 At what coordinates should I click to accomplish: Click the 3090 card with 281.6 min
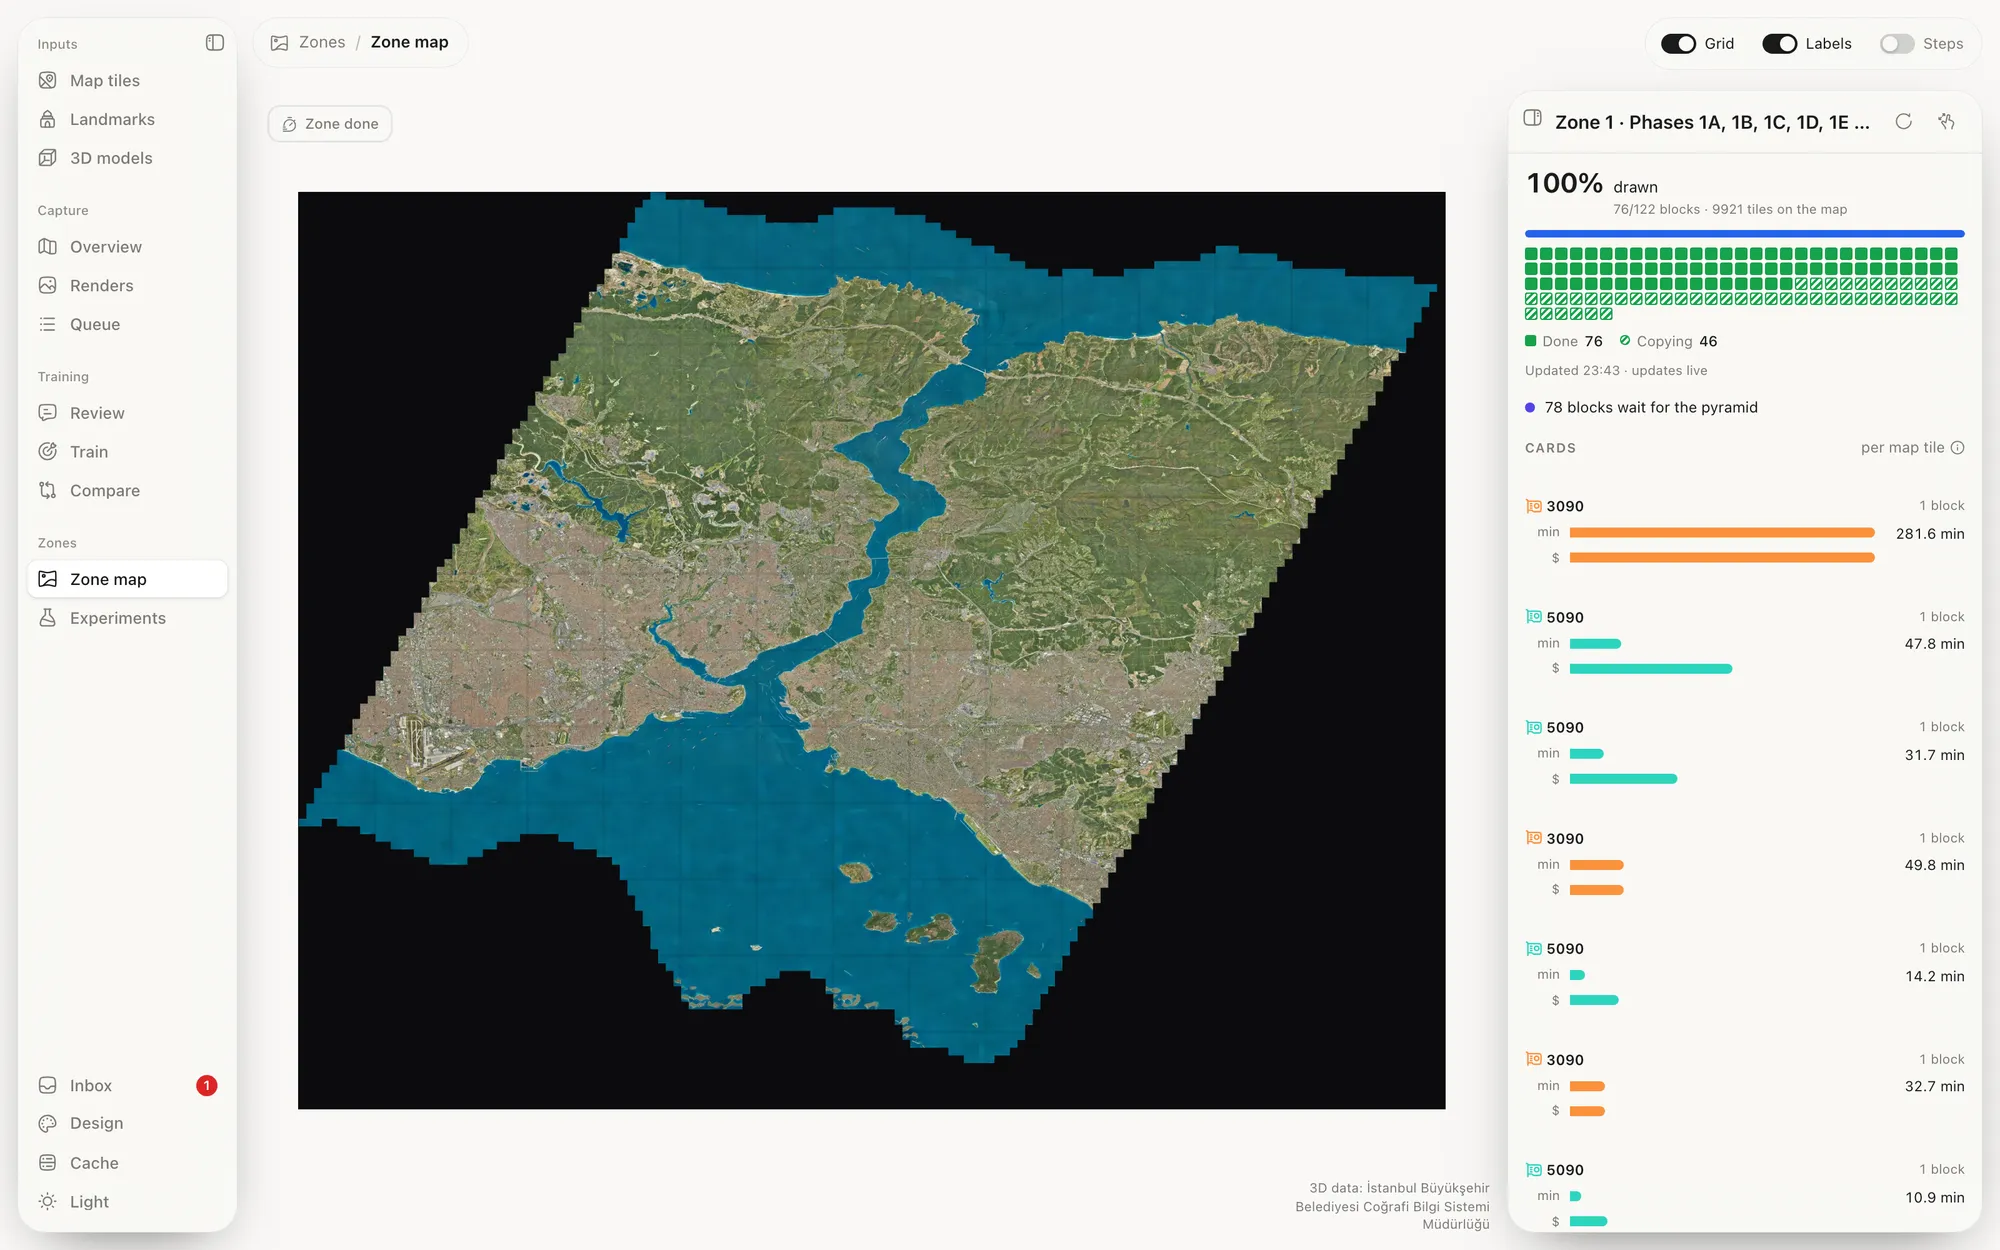(x=1744, y=533)
